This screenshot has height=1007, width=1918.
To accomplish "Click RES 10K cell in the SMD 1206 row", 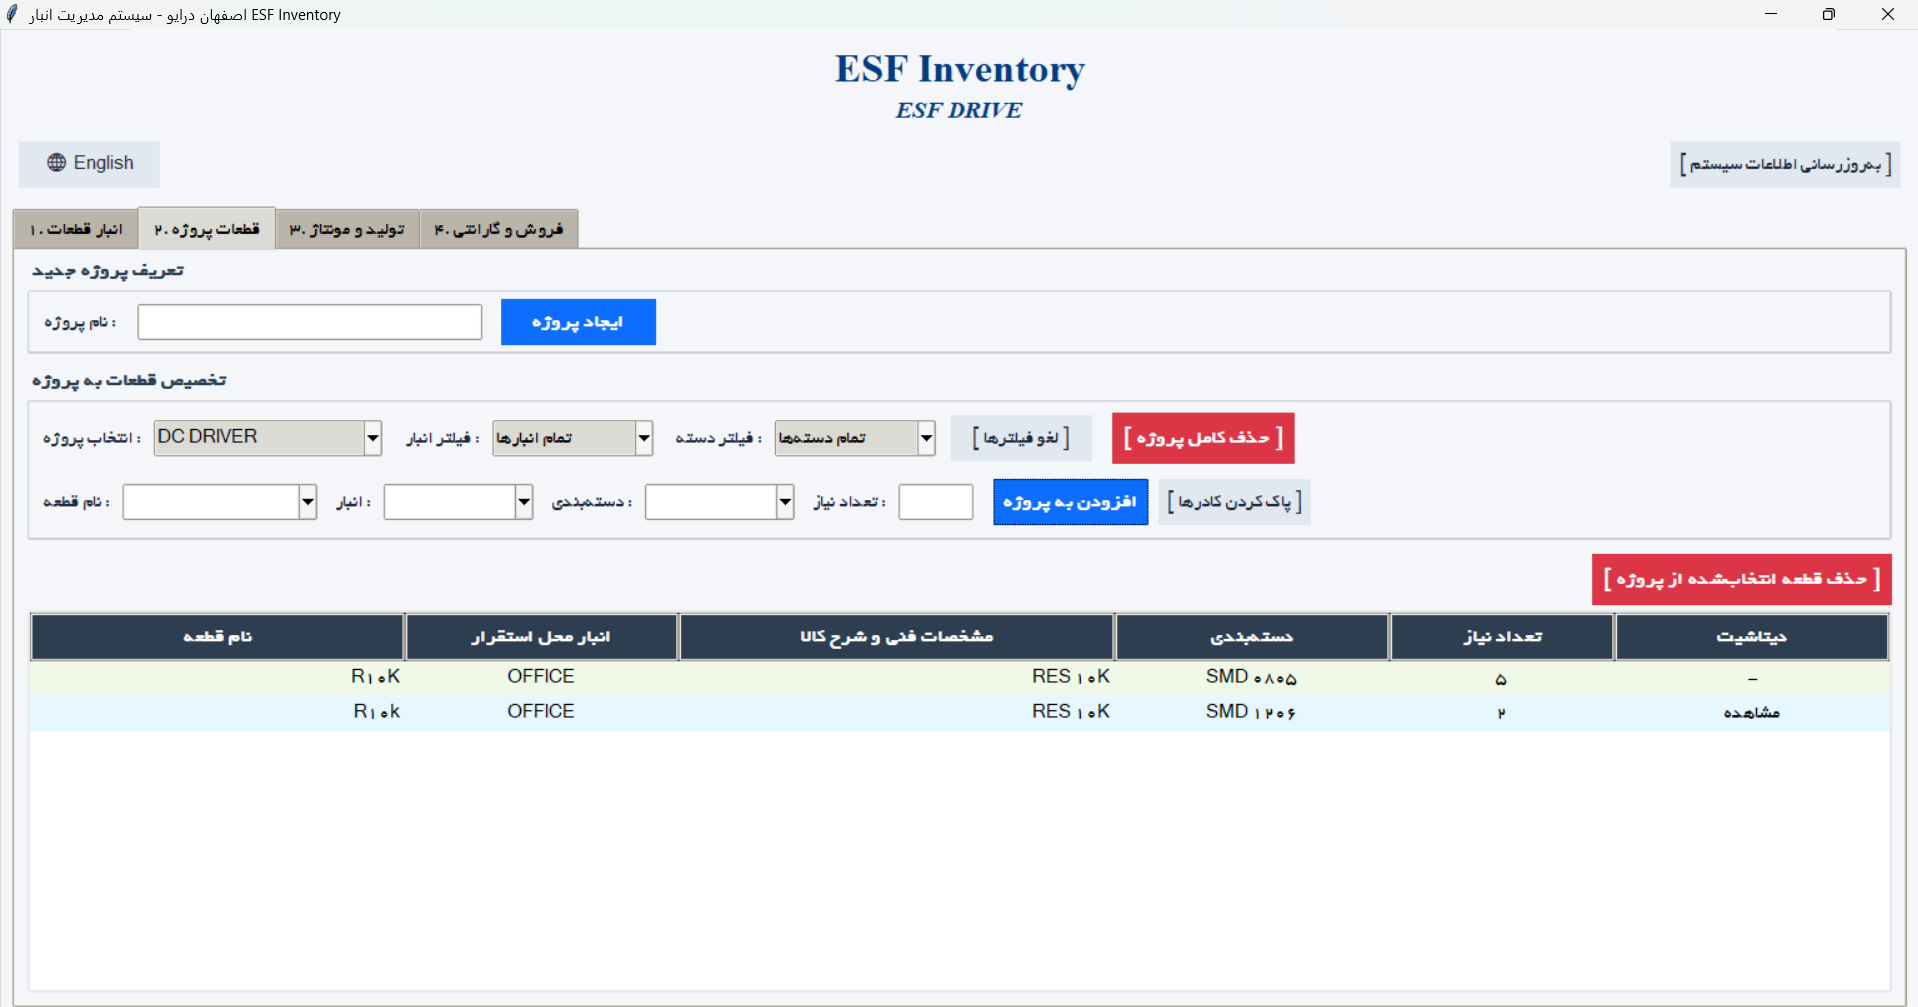I will point(1071,712).
